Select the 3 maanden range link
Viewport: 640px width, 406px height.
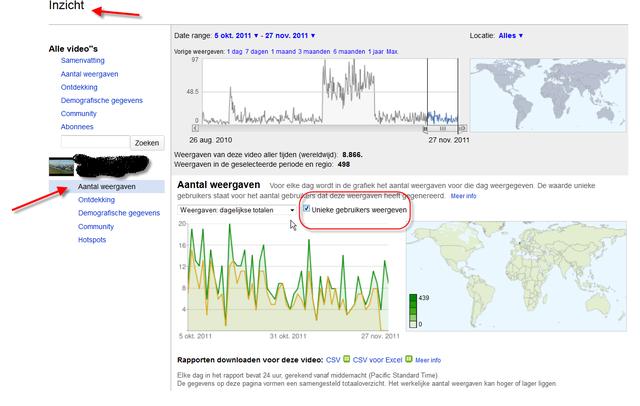coord(314,51)
